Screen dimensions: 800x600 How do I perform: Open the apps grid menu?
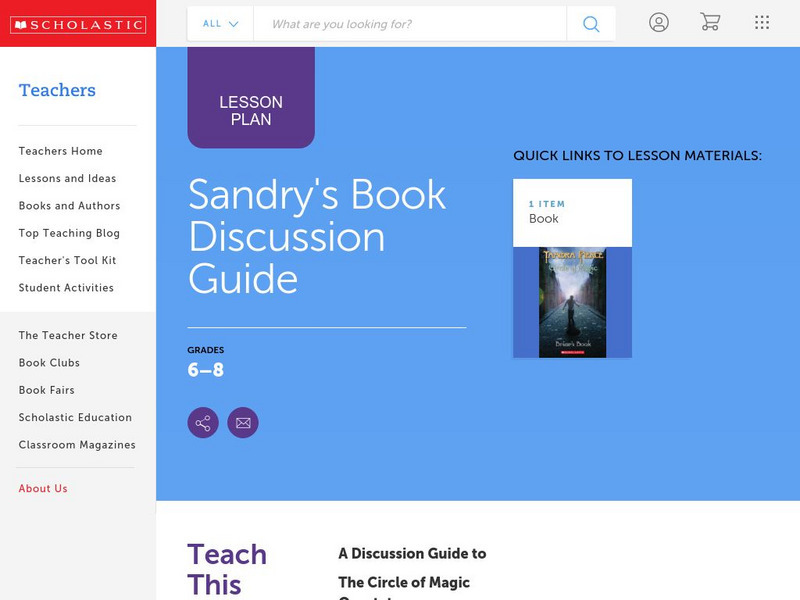point(762,22)
